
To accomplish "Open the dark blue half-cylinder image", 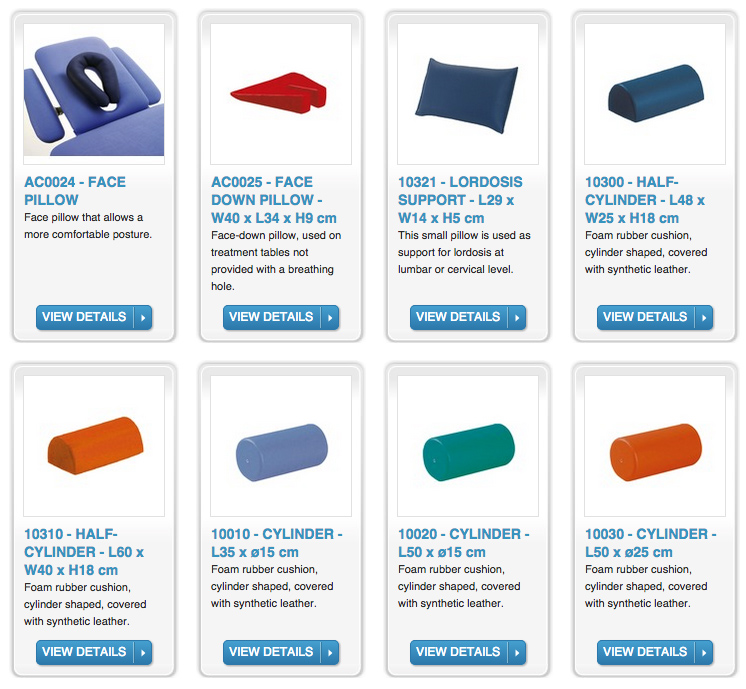I will tap(655, 94).
